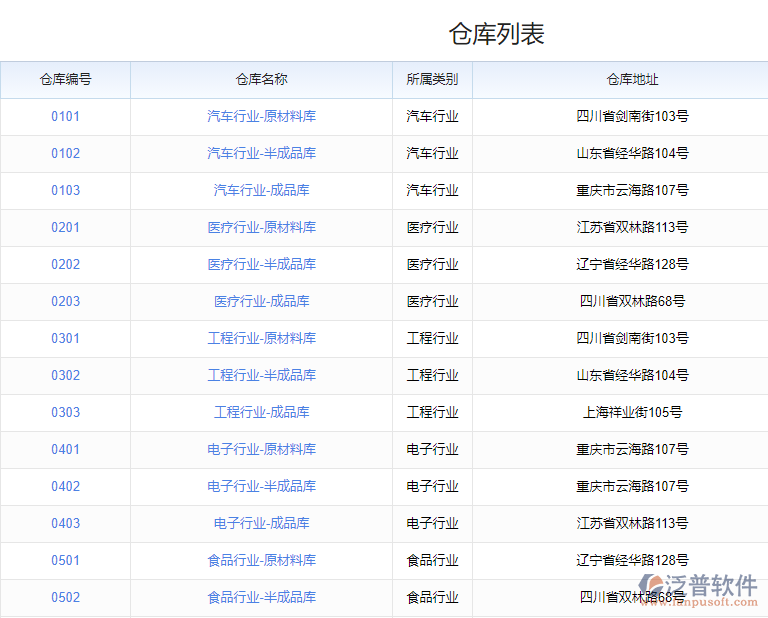Open the 电子行业-原材料库 warehouse link
Viewport: 768px width, 618px height.
point(262,449)
